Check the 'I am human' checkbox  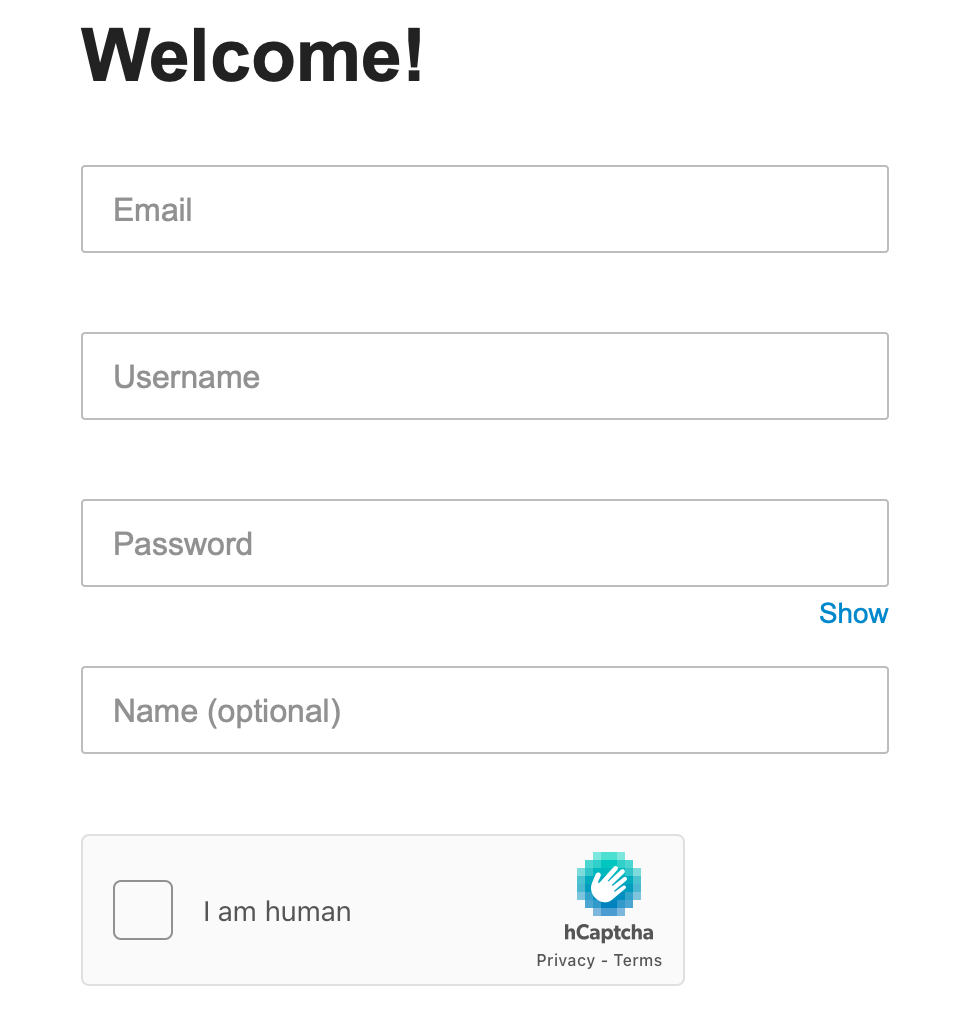point(143,910)
